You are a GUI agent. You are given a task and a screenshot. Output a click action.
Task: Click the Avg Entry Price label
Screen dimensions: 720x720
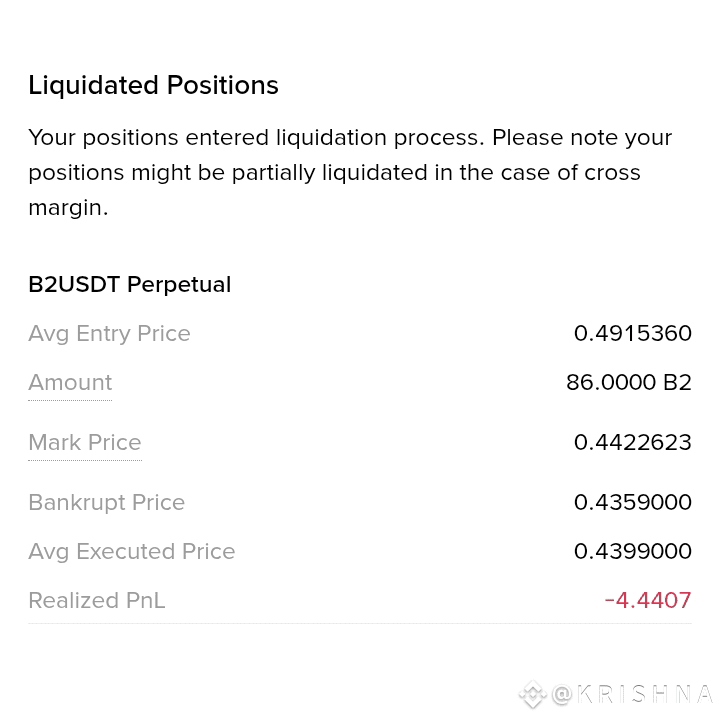click(x=109, y=334)
